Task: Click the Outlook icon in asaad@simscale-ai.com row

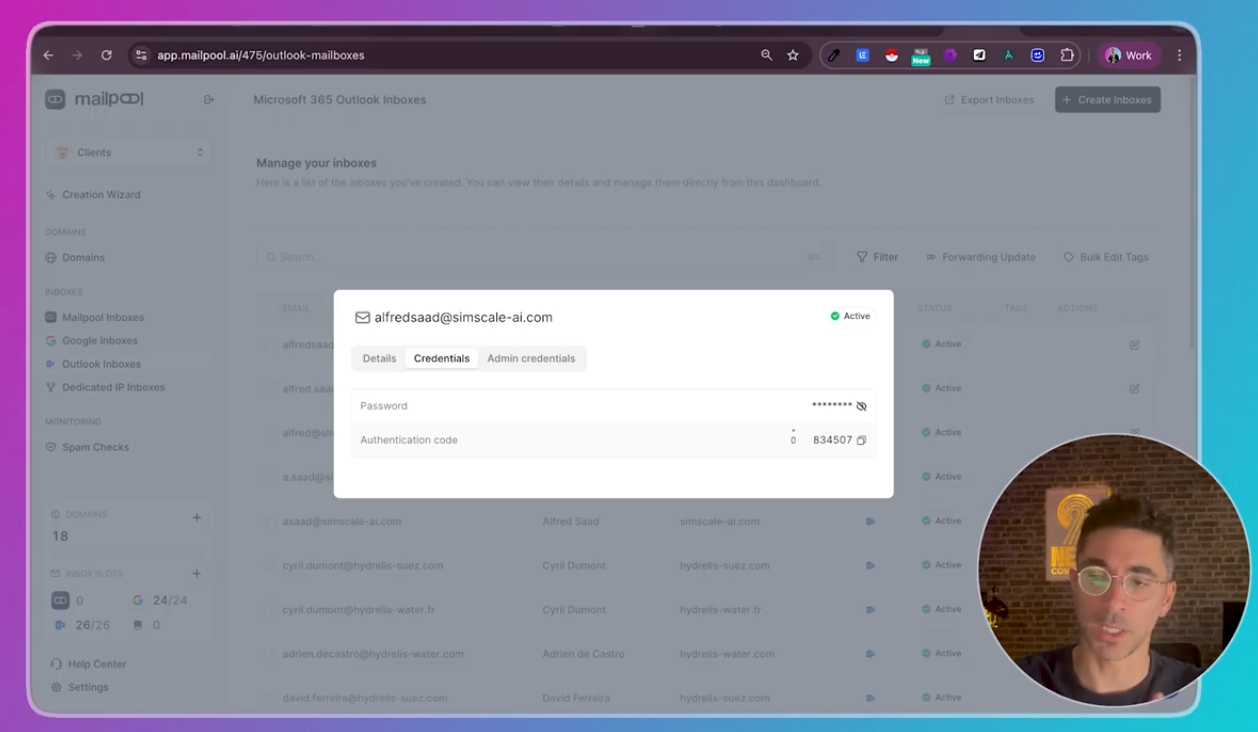Action: pyautogui.click(x=870, y=521)
